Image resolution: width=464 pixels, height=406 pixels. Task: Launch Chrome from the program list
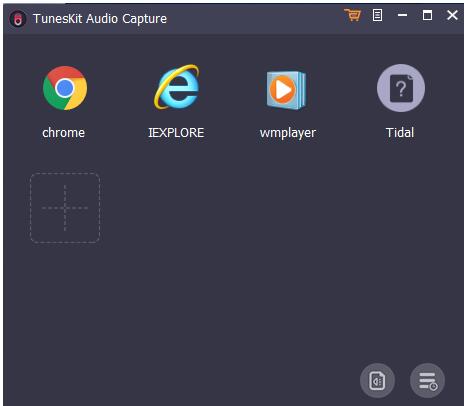tap(65, 88)
